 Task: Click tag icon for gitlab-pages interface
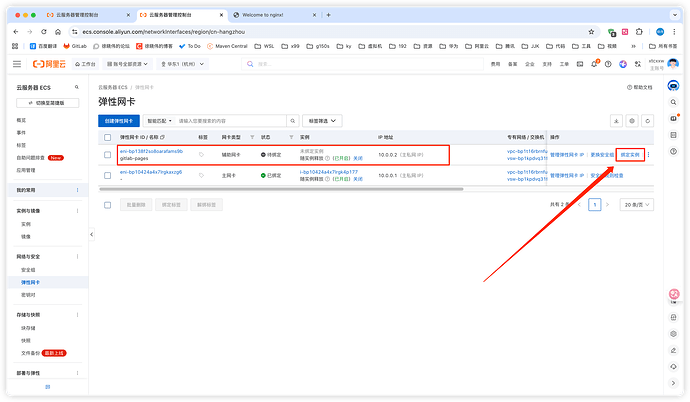[201, 154]
